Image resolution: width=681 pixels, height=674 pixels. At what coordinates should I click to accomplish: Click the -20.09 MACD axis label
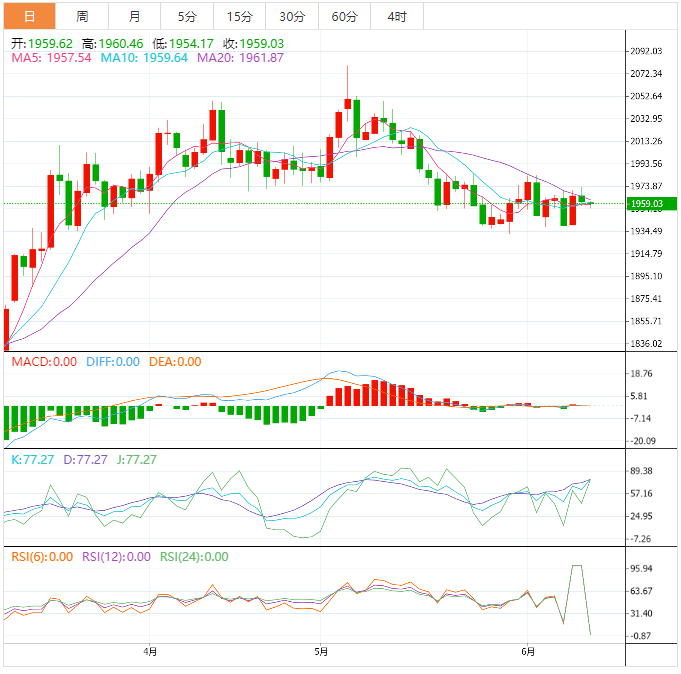point(643,441)
